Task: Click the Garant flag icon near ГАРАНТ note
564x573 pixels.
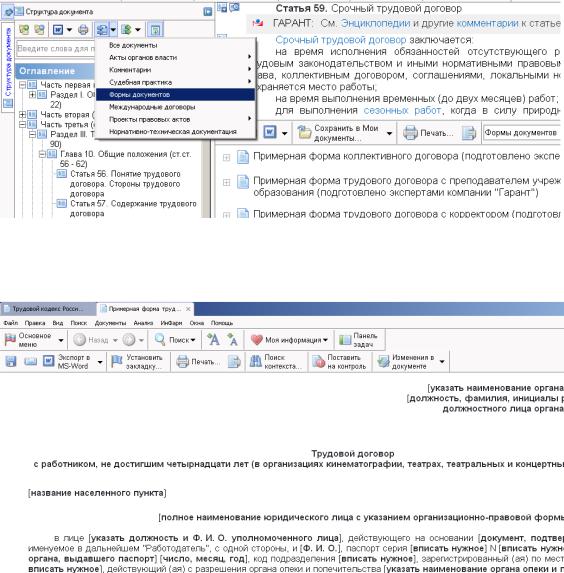Action: click(257, 23)
